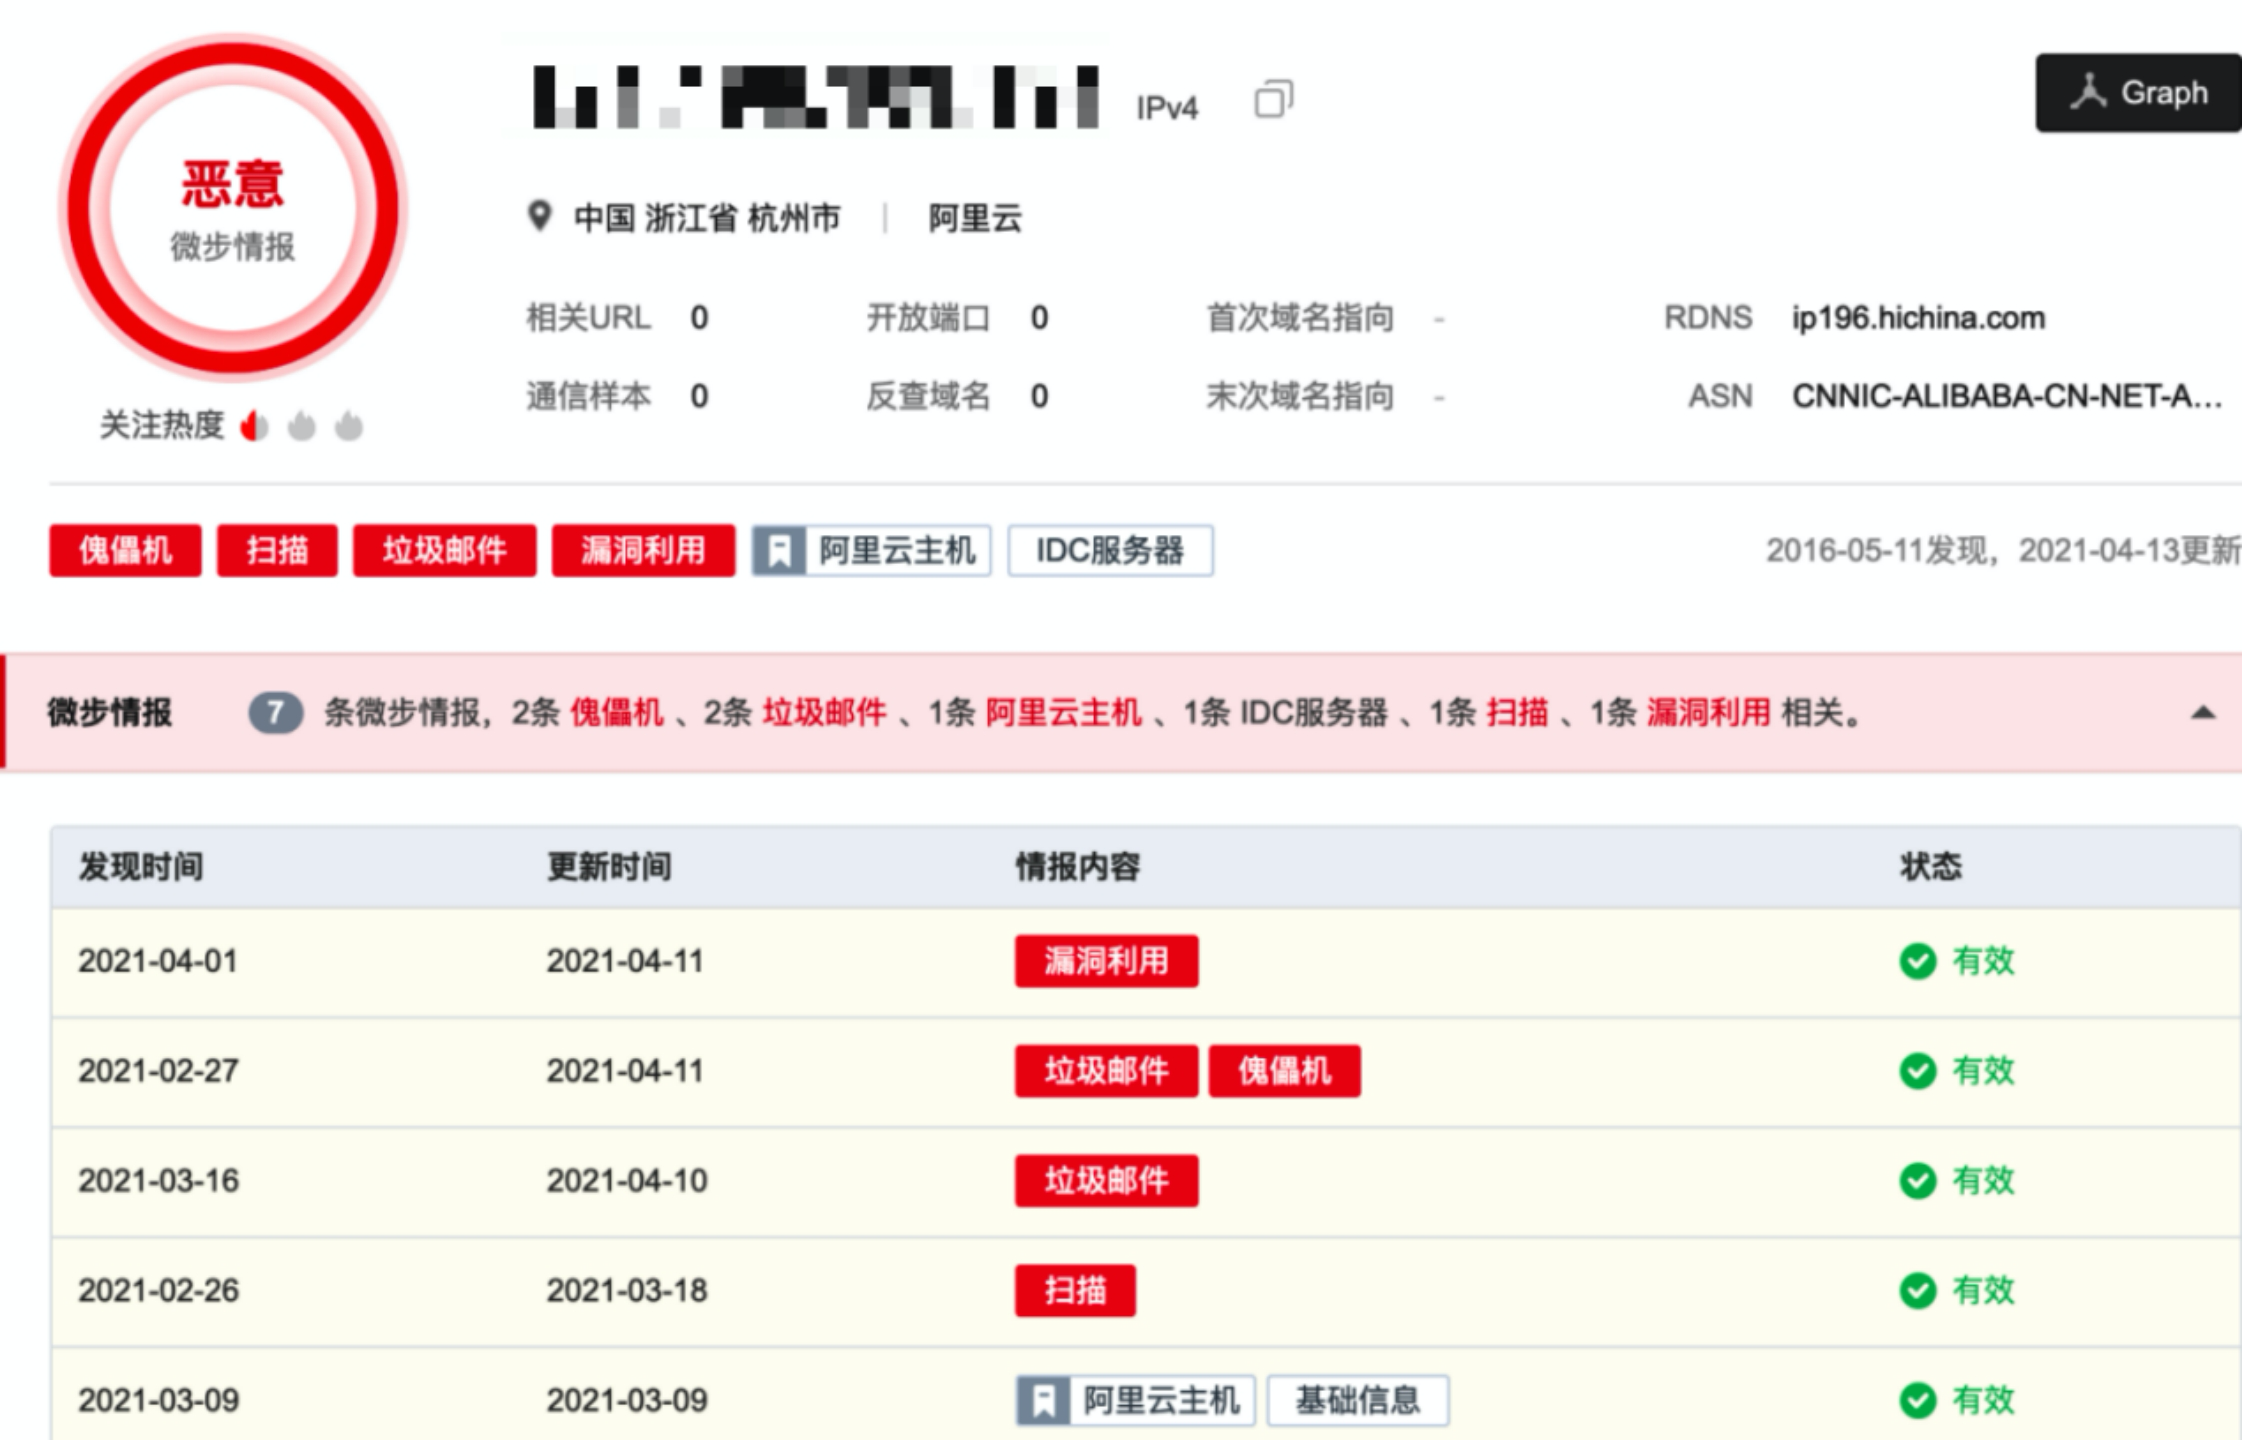Open the RDNS link ip196.hichina.com

pos(1917,318)
